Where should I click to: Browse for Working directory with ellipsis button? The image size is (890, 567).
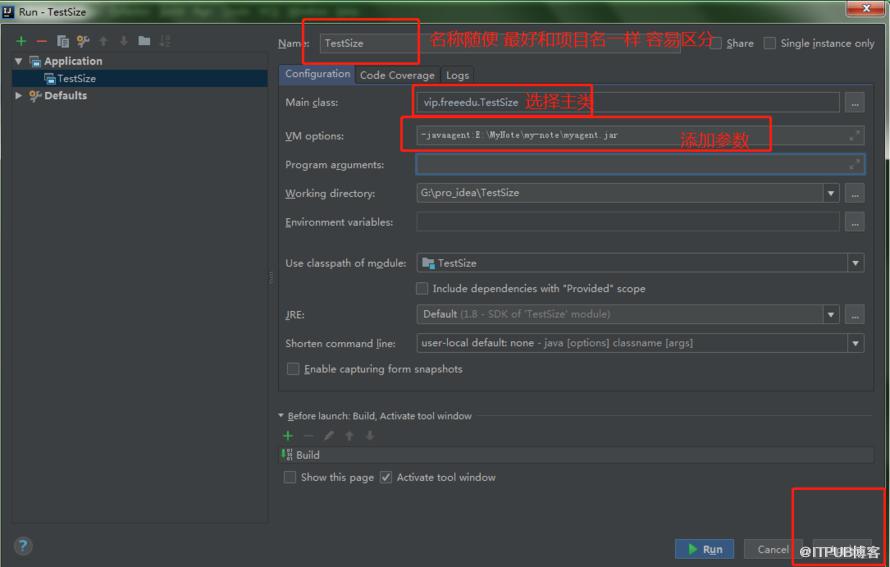point(854,194)
